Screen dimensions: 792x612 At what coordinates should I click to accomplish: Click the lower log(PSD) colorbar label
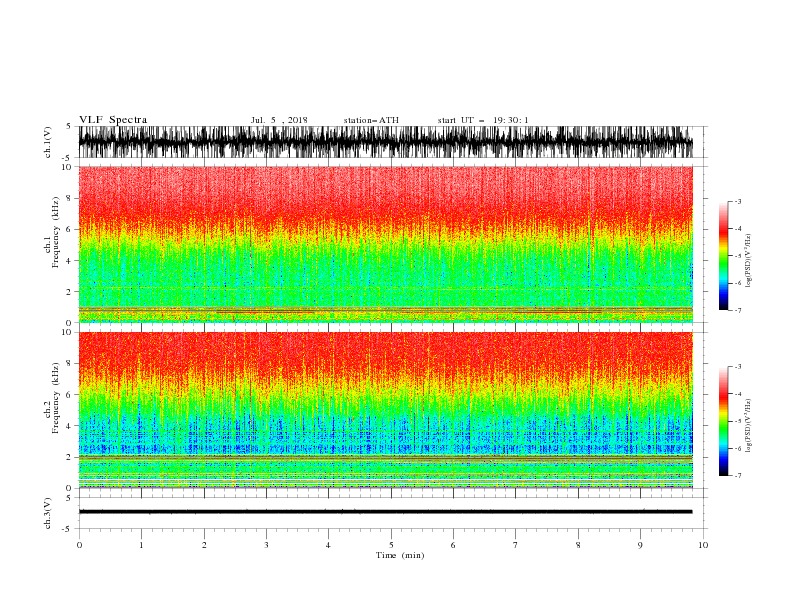pyautogui.click(x=749, y=426)
